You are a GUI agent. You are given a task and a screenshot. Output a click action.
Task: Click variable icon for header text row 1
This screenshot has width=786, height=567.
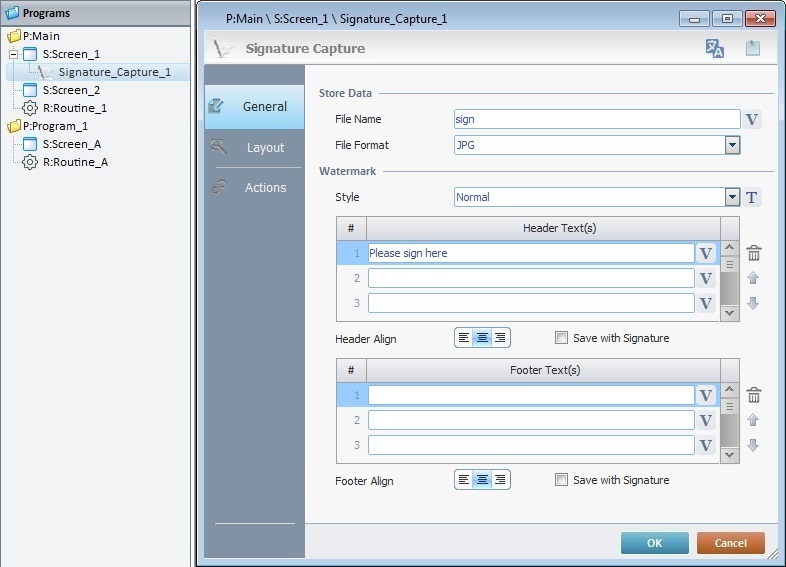tap(706, 254)
